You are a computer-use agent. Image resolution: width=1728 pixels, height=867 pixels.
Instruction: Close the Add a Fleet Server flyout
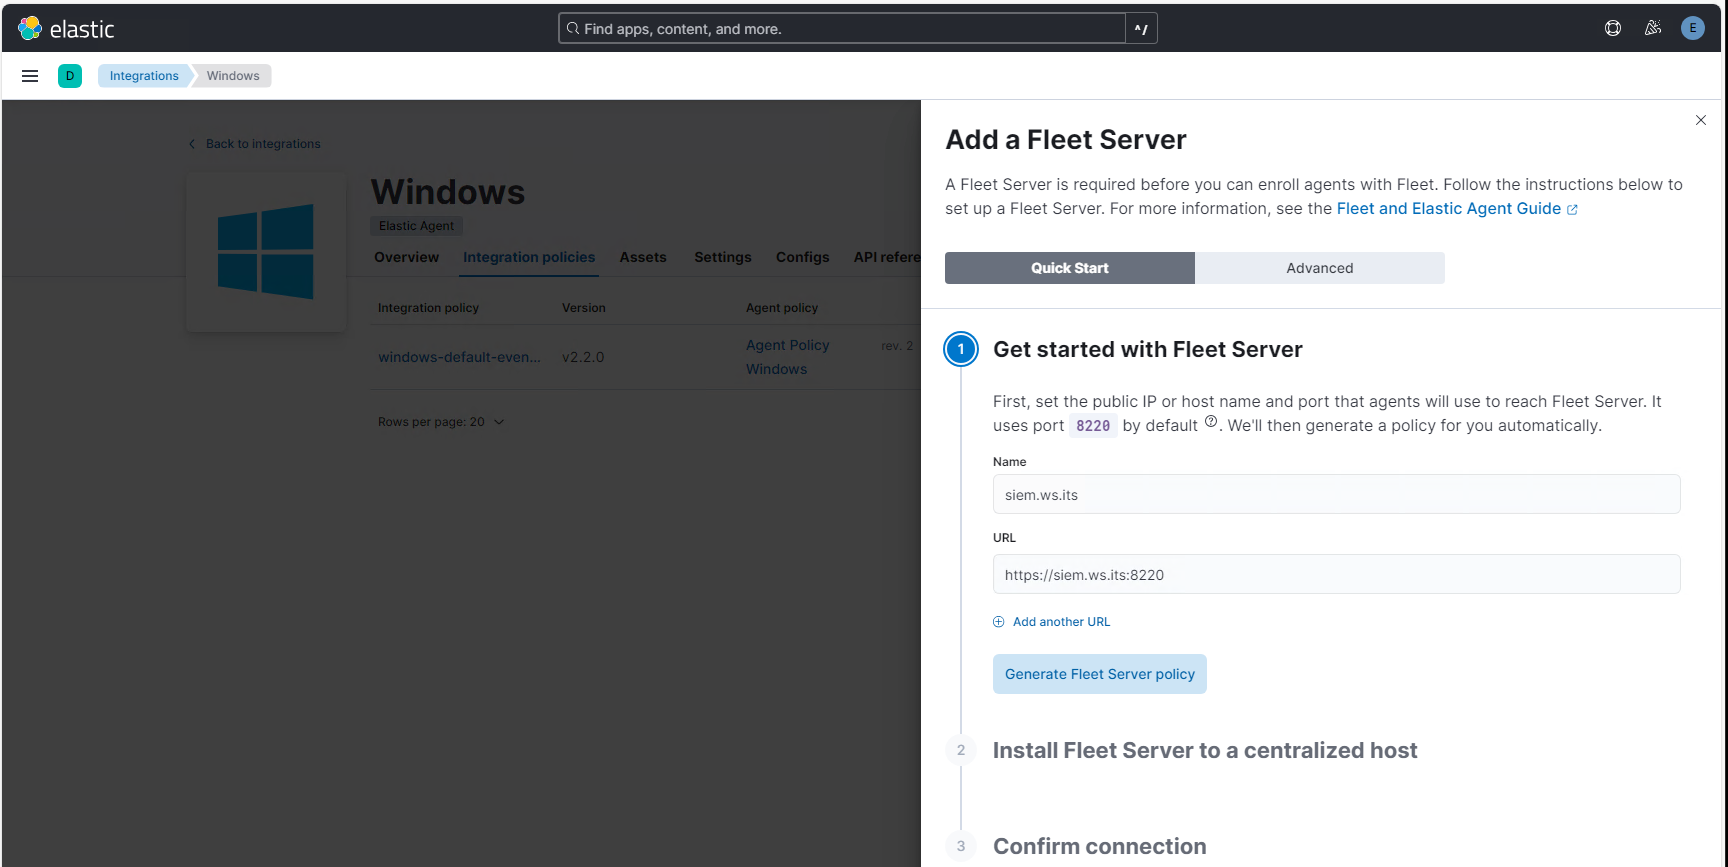pyautogui.click(x=1701, y=120)
